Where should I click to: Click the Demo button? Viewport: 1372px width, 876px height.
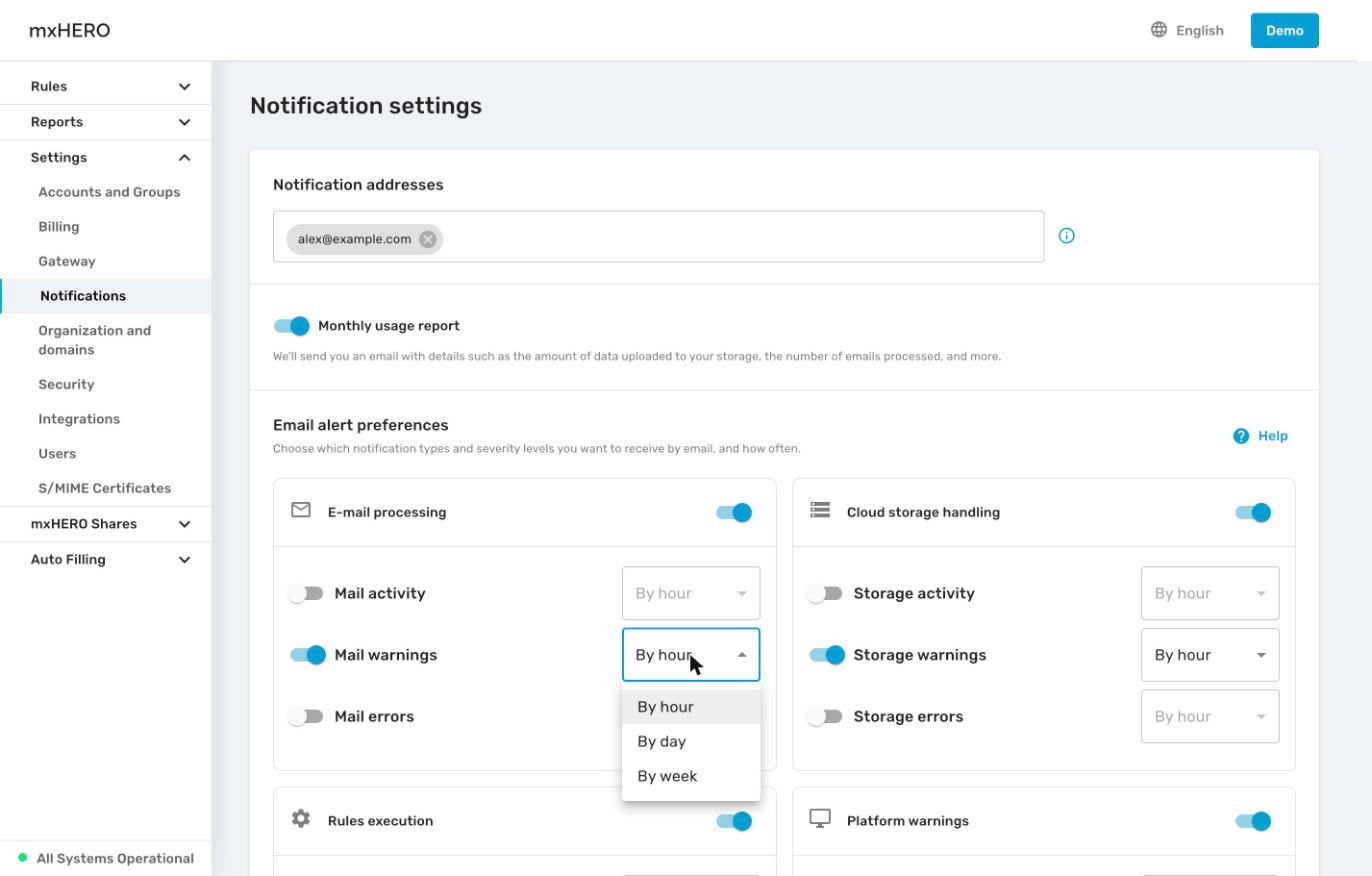1284,30
